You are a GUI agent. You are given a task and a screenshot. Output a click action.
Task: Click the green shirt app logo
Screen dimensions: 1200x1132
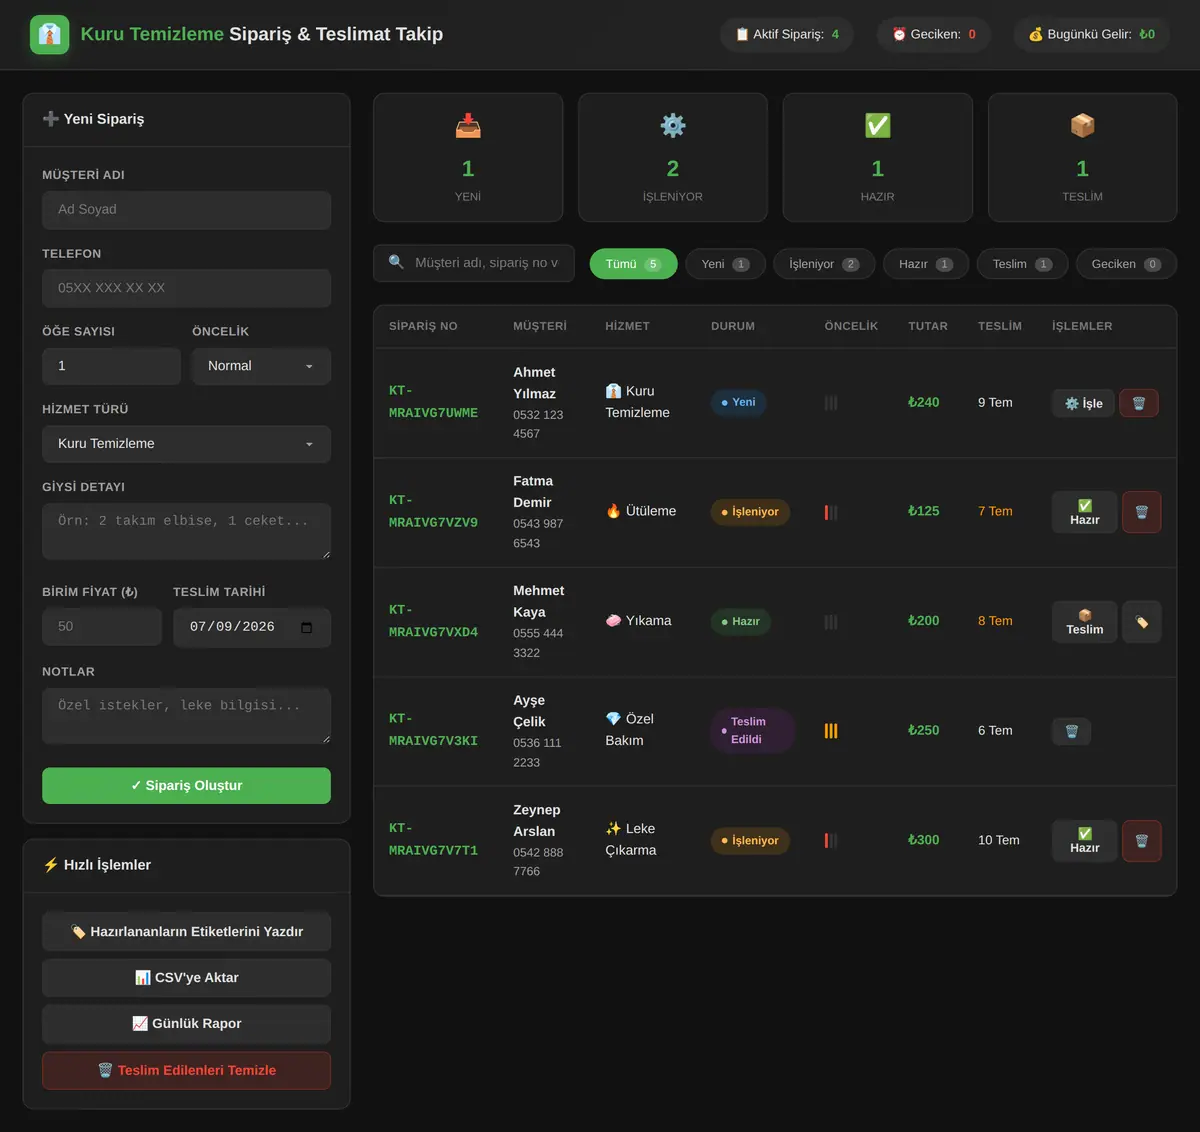click(50, 34)
